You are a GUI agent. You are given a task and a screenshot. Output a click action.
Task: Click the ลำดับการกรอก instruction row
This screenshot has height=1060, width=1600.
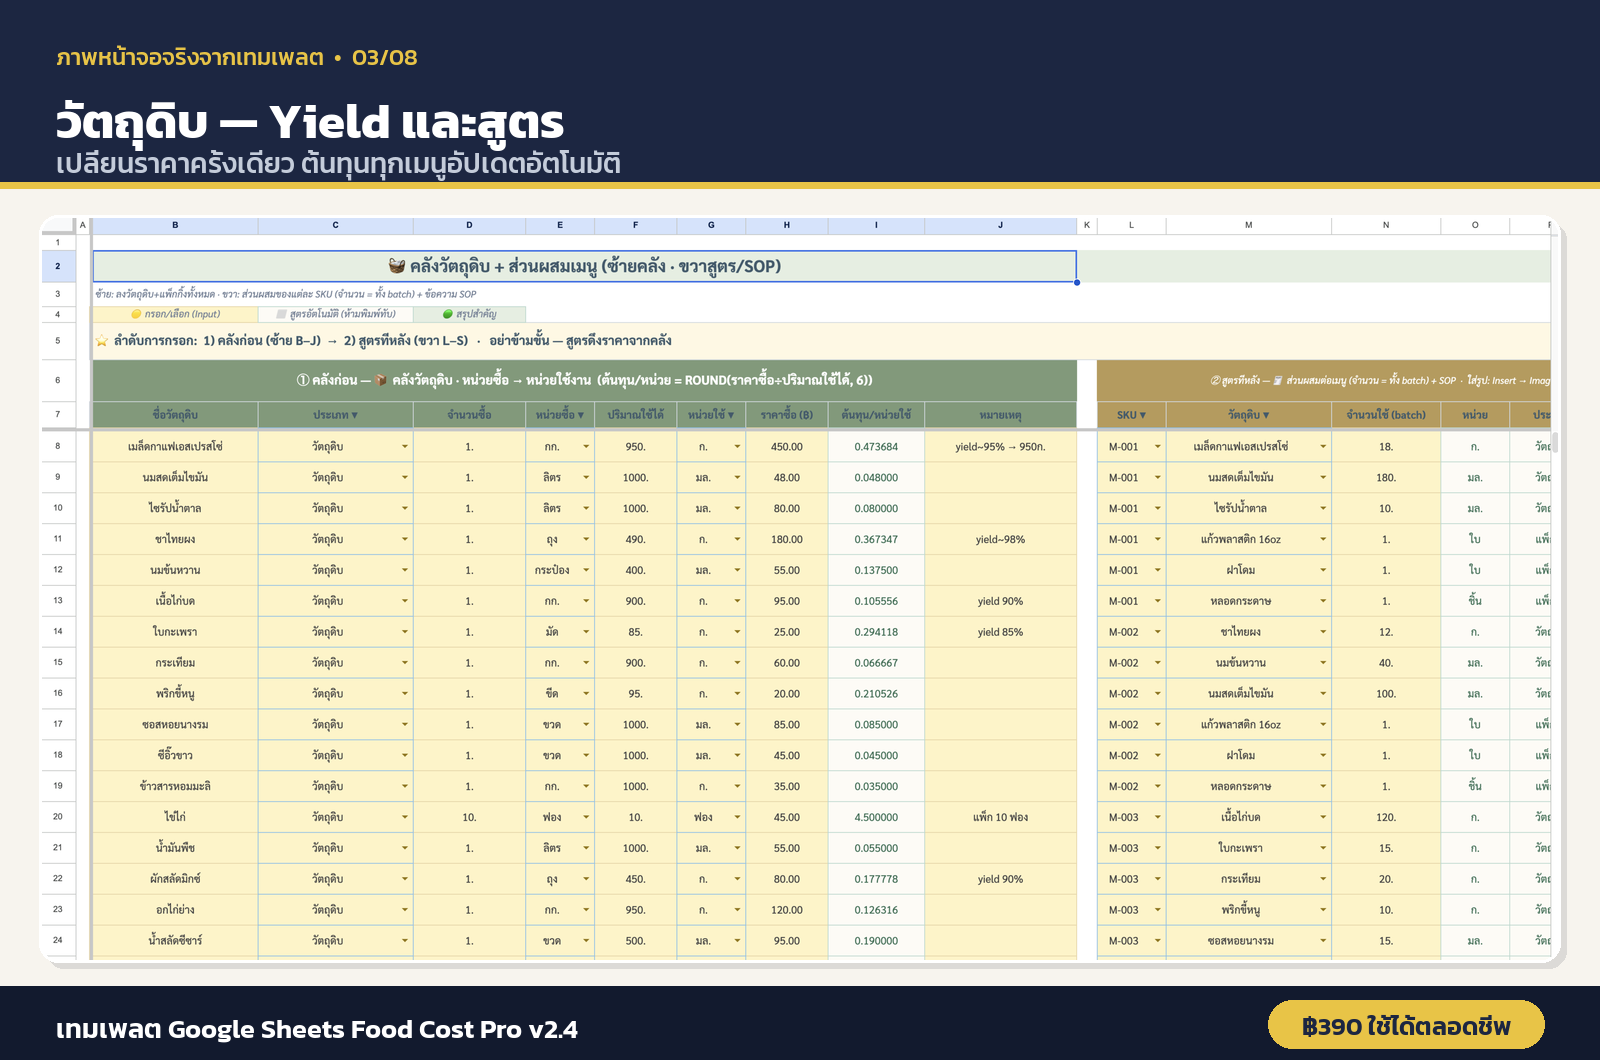click(x=821, y=341)
